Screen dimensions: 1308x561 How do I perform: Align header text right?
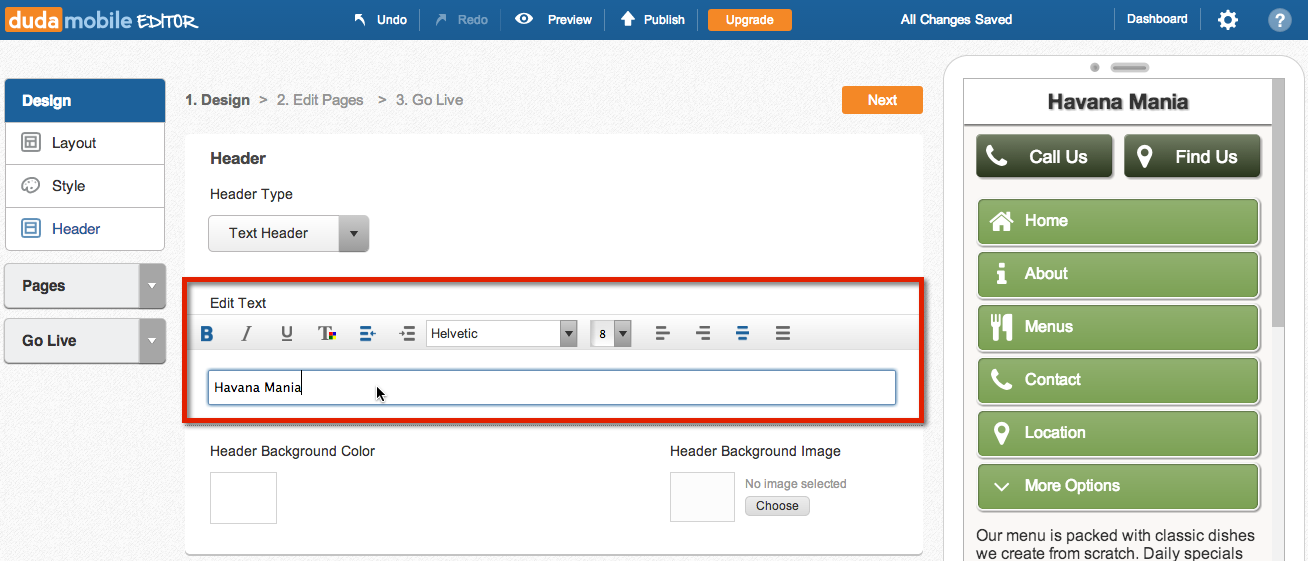(703, 334)
